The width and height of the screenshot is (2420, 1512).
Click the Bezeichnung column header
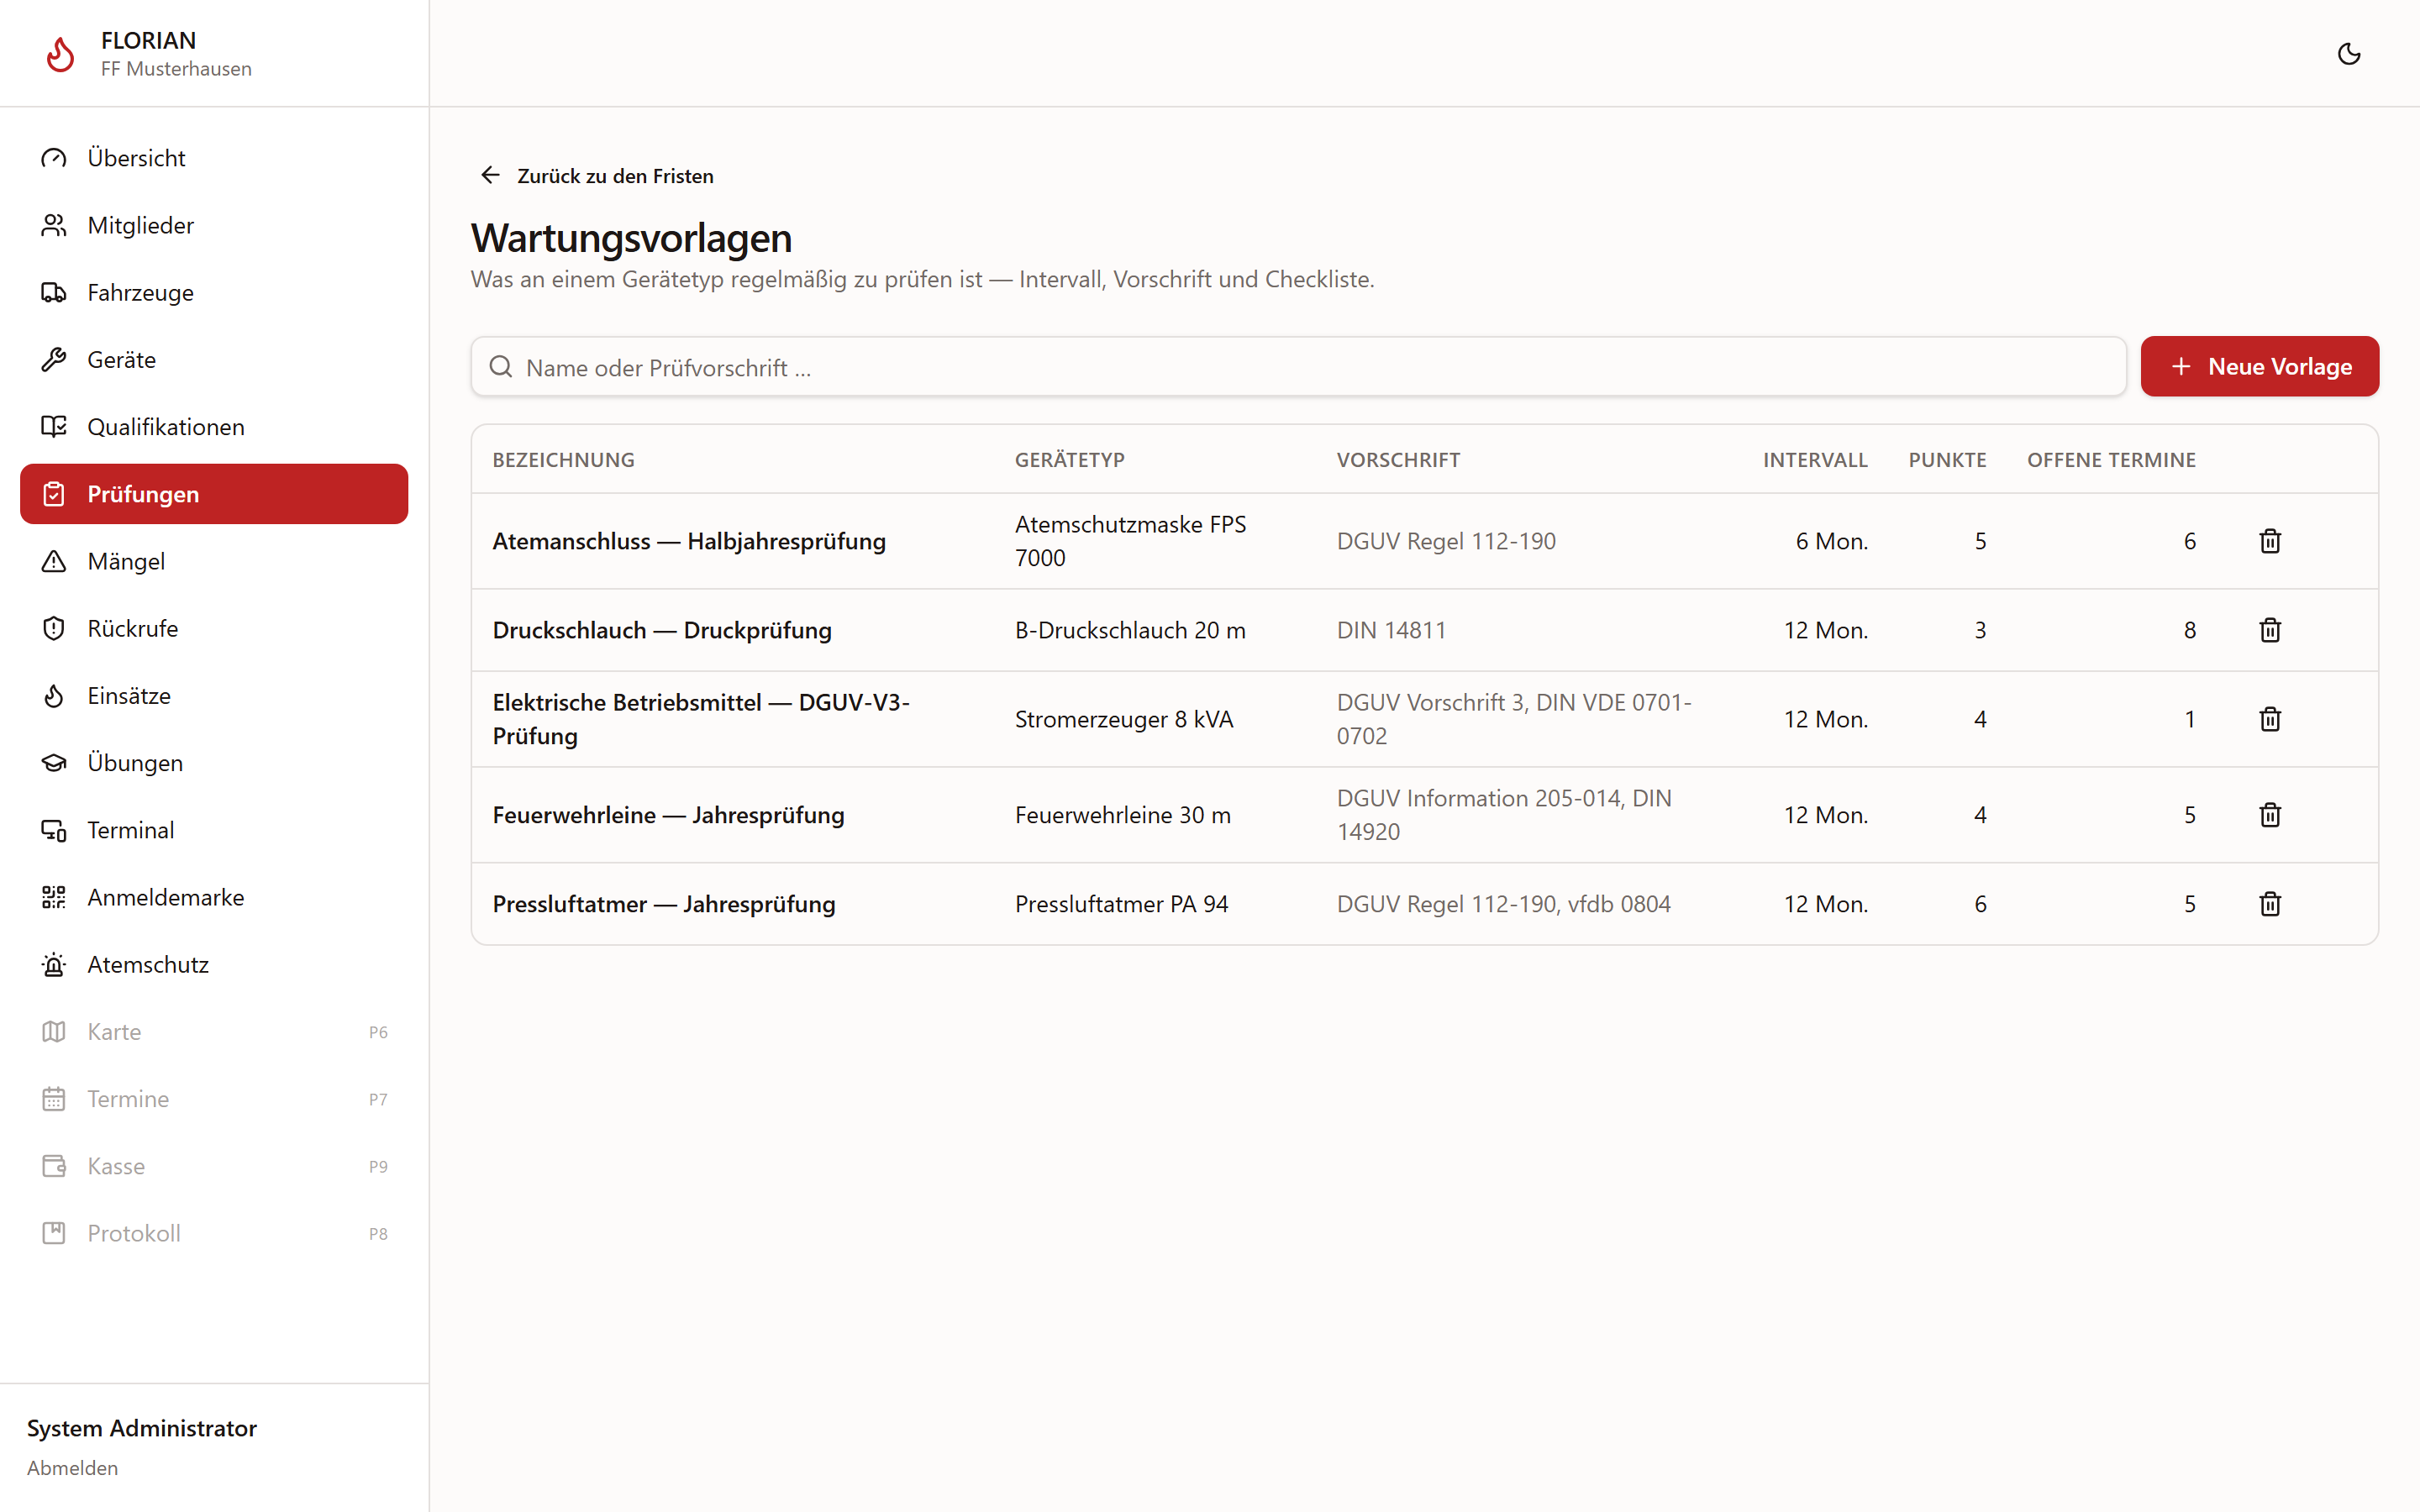563,460
